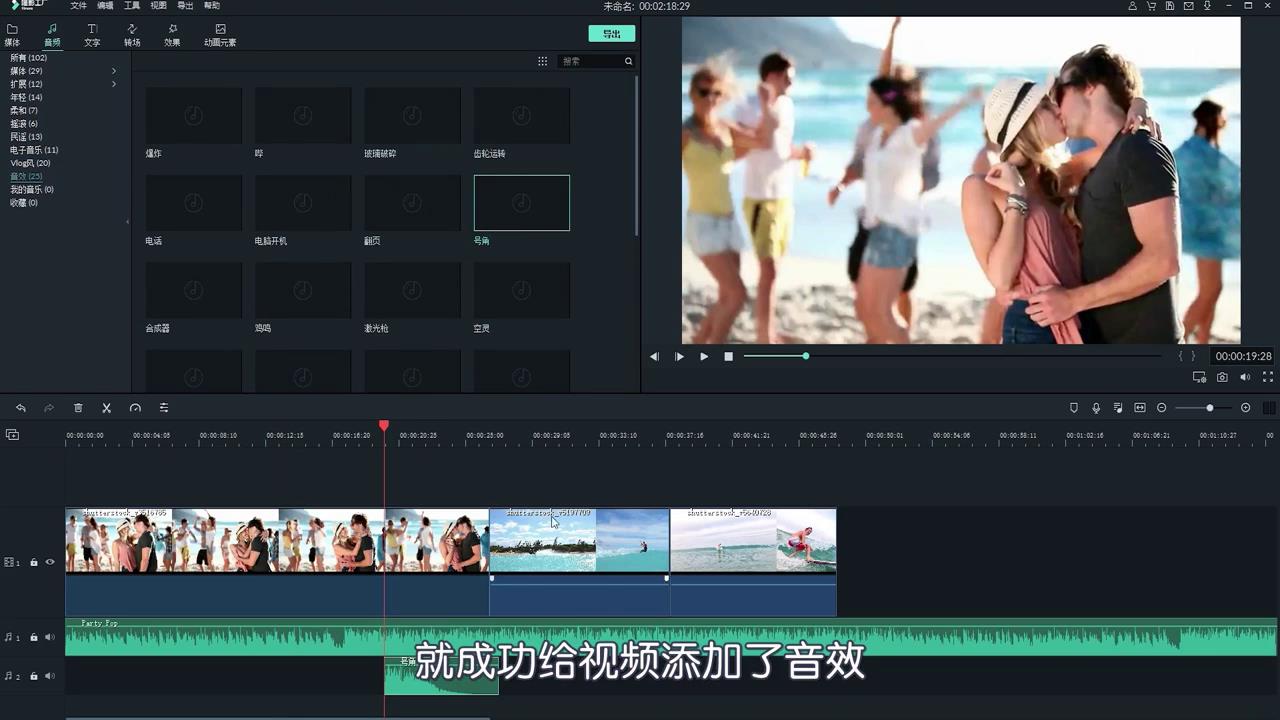Split the clip with the scissors tool
Image resolution: width=1280 pixels, height=720 pixels.
point(106,407)
